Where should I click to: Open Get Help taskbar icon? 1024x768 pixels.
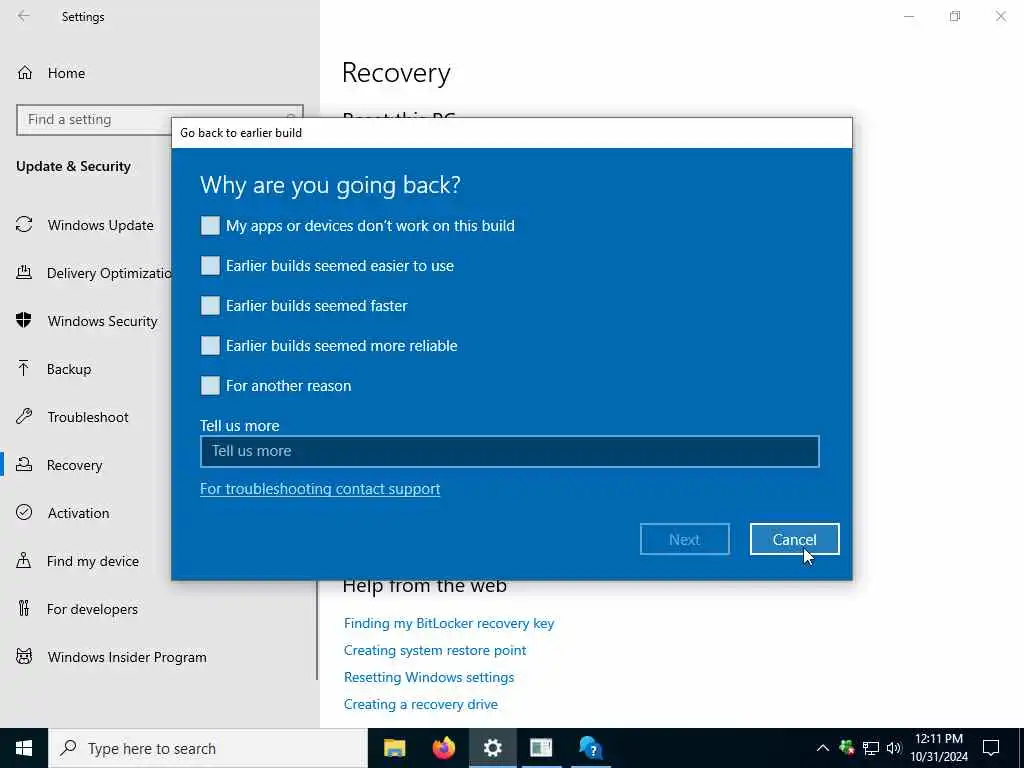click(x=590, y=748)
